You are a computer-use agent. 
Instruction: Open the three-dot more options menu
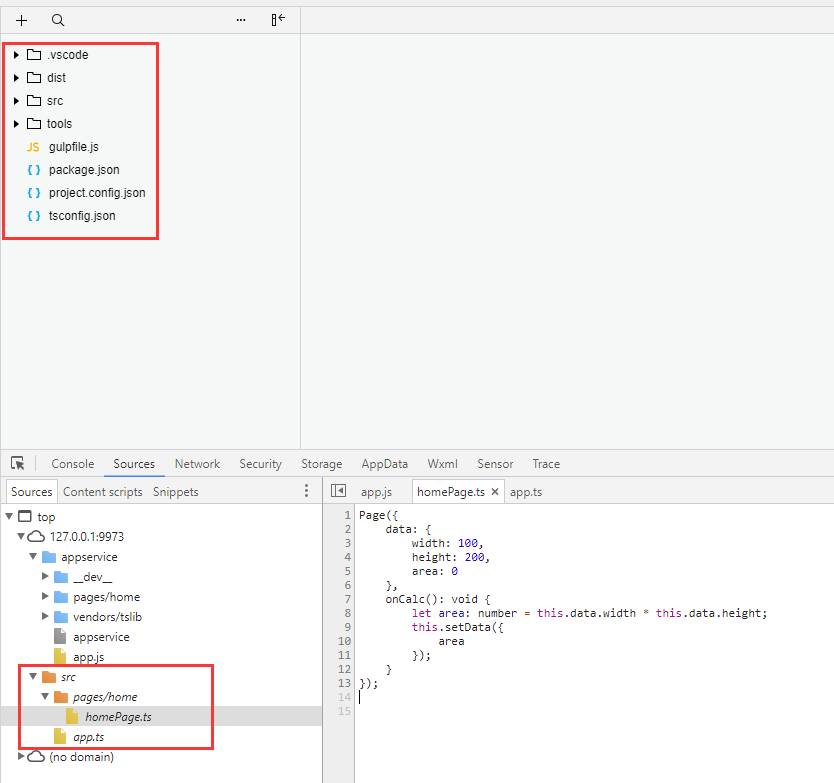pyautogui.click(x=241, y=20)
